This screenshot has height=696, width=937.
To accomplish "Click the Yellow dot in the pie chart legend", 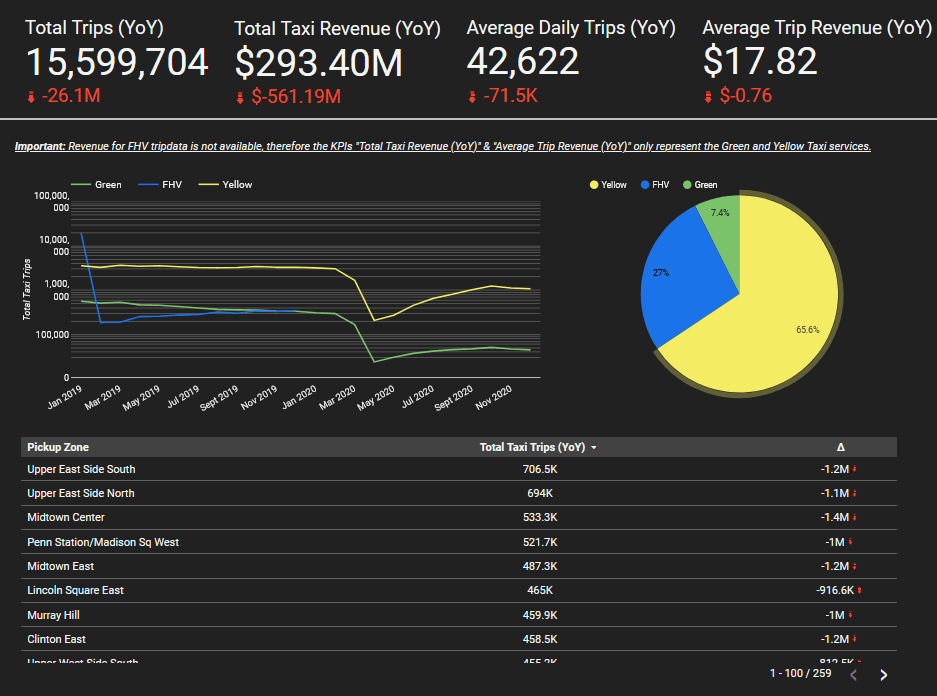I will click(x=592, y=184).
